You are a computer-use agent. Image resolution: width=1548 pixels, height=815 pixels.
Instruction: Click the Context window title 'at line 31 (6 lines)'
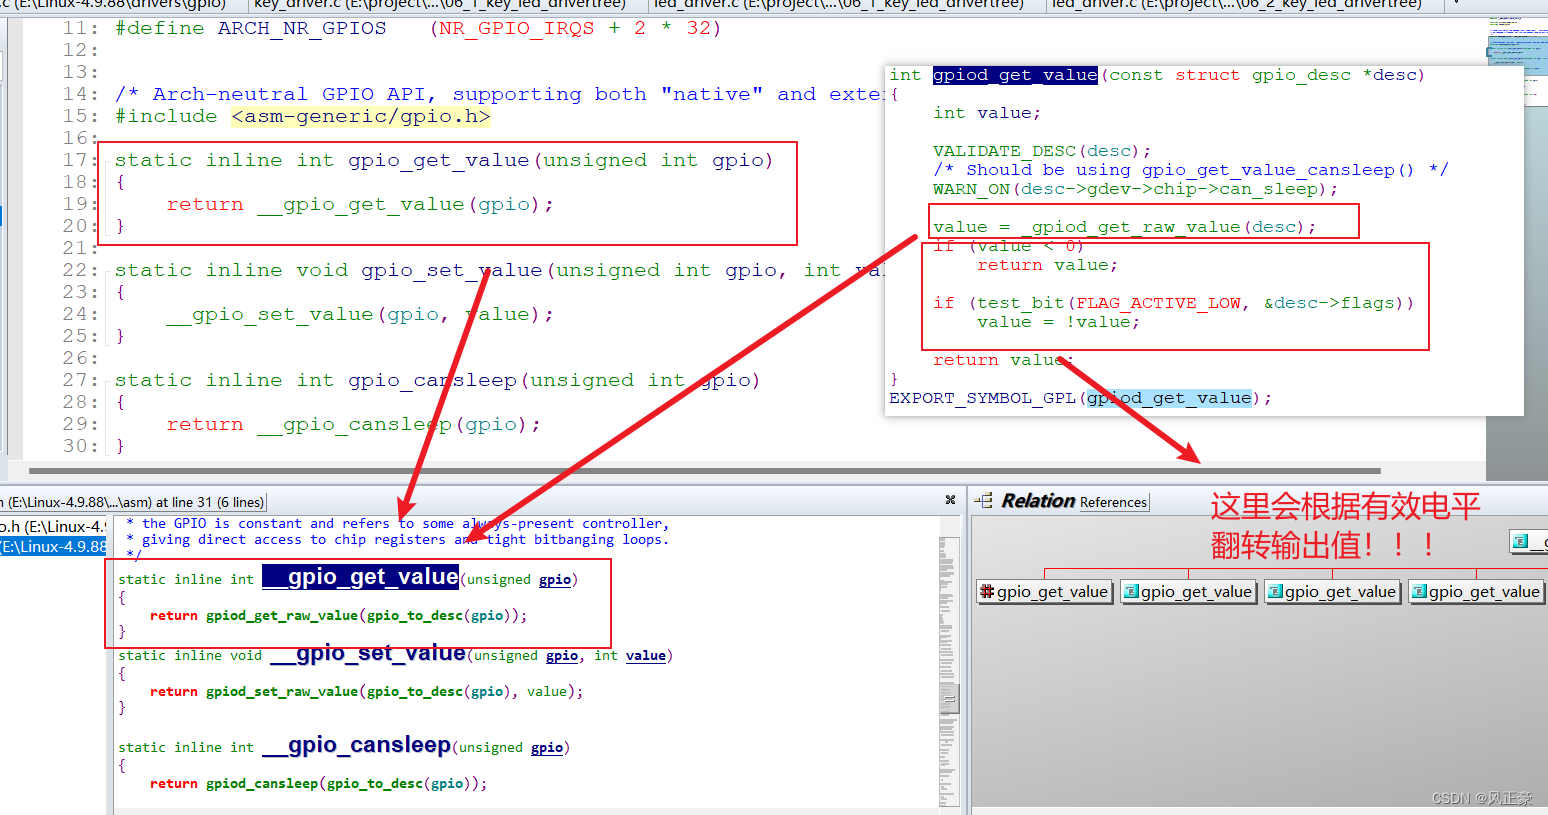pyautogui.click(x=209, y=502)
